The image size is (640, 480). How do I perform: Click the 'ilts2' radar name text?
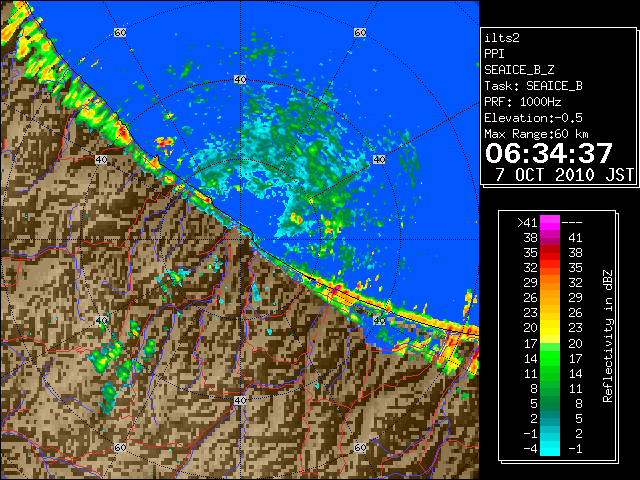point(502,38)
